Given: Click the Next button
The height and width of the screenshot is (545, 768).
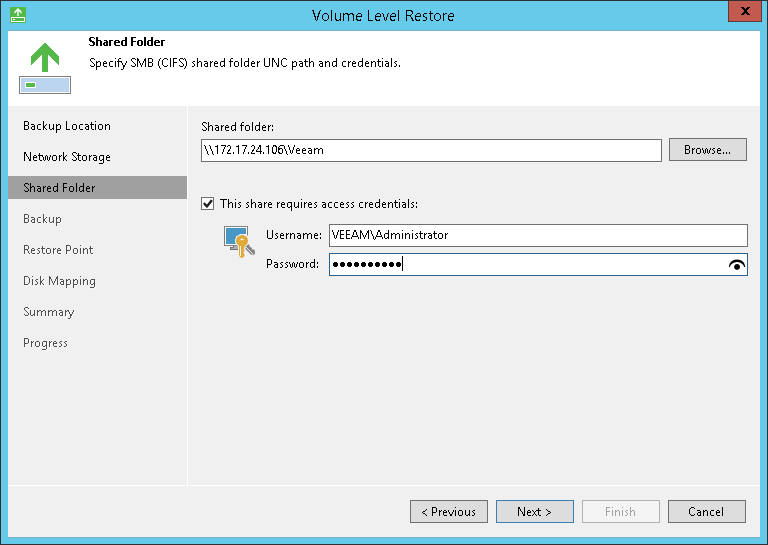Looking at the screenshot, I should click(x=534, y=512).
